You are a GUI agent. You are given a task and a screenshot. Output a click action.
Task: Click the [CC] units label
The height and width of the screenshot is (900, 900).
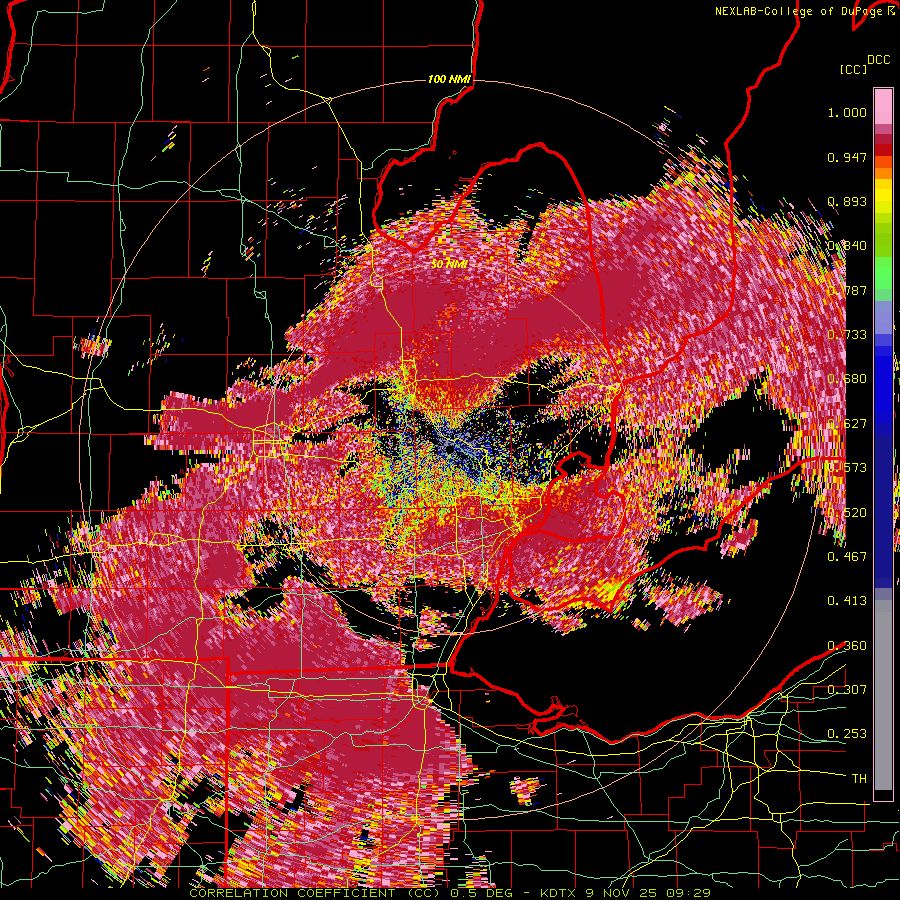(x=854, y=69)
